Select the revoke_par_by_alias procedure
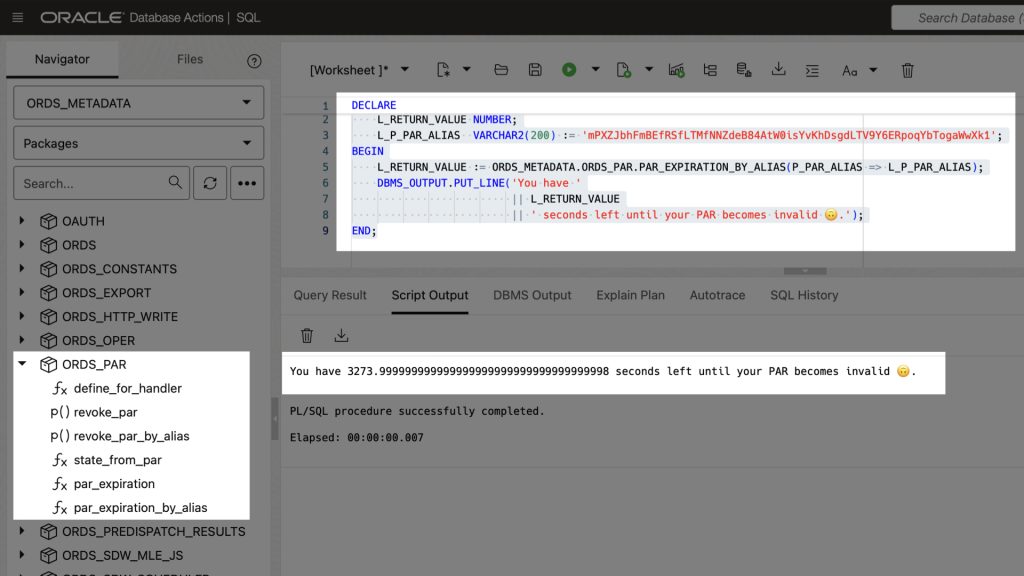Screen dimensions: 1024x576 (131, 436)
